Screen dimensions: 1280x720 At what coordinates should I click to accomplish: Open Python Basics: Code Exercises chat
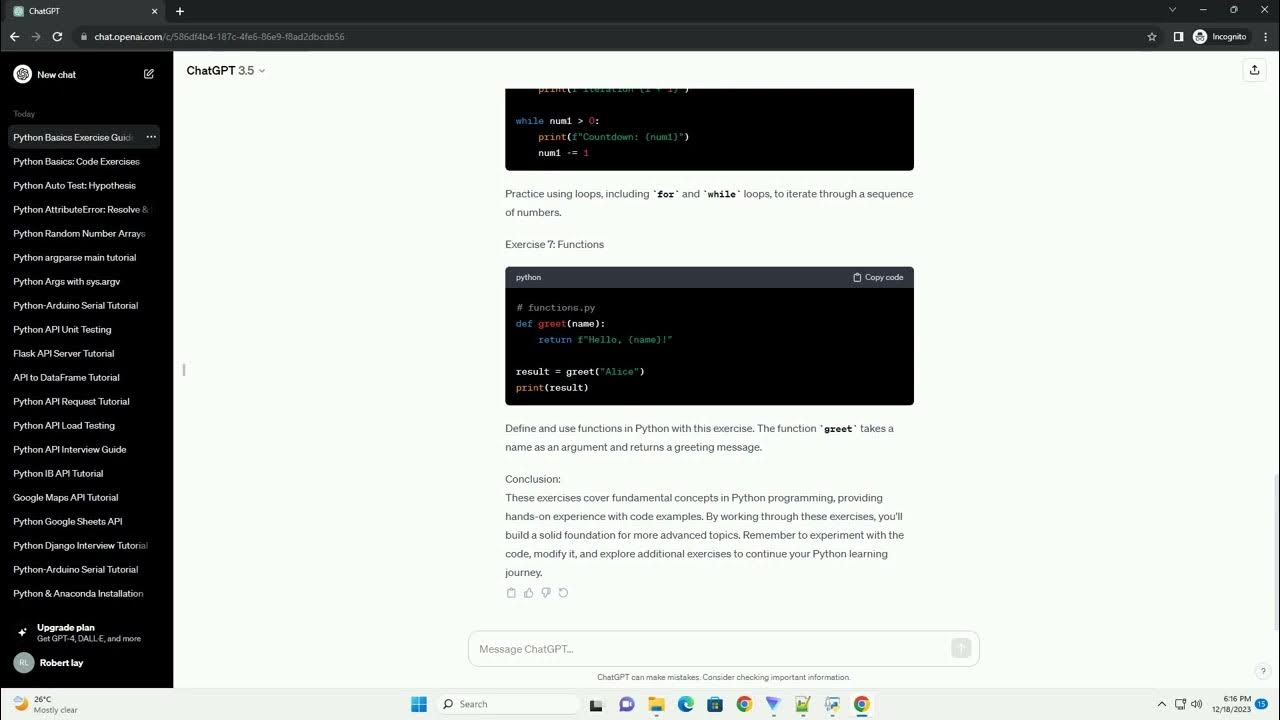(x=84, y=161)
